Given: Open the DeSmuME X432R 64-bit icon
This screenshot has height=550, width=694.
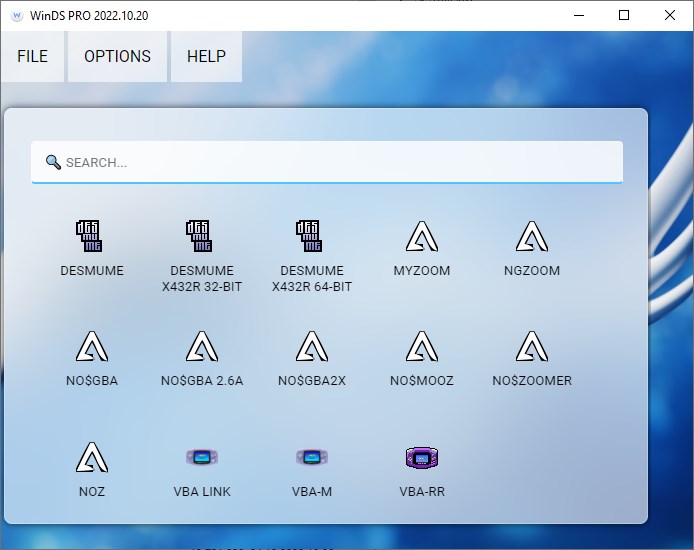Looking at the screenshot, I should (309, 236).
